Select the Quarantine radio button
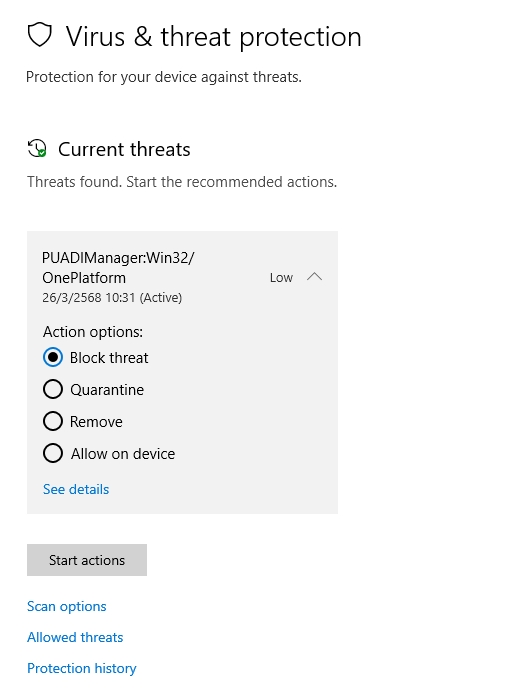The image size is (519, 694). point(53,389)
